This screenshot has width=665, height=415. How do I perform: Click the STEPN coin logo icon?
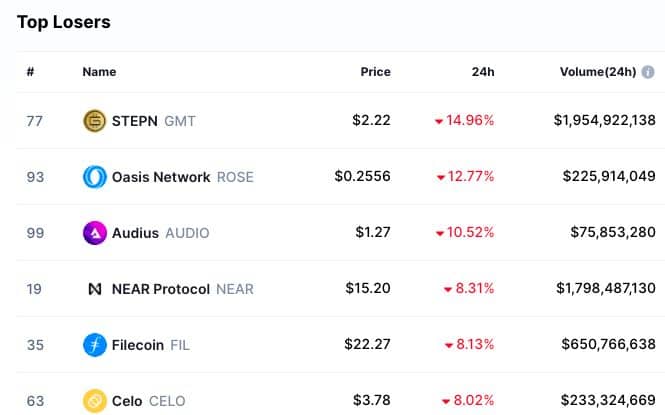[x=95, y=121]
